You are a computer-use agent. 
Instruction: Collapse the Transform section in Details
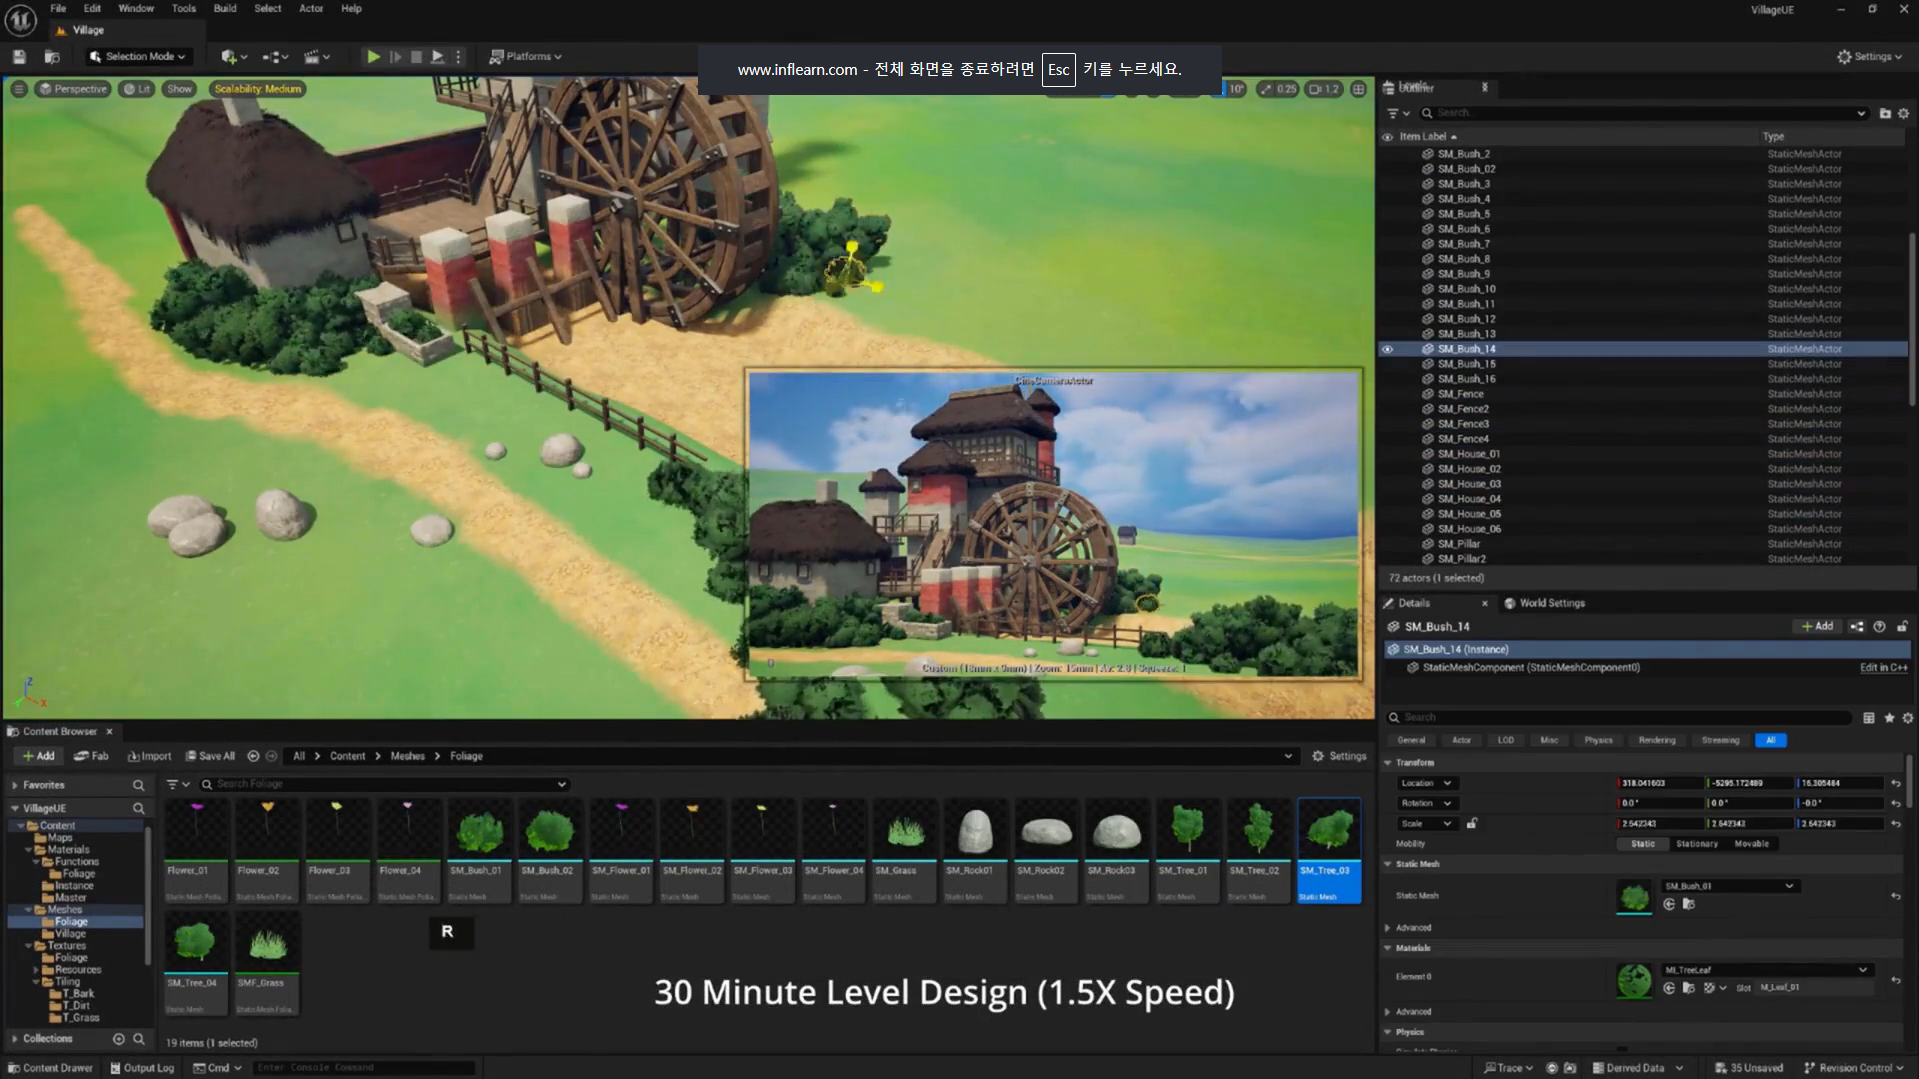point(1388,763)
